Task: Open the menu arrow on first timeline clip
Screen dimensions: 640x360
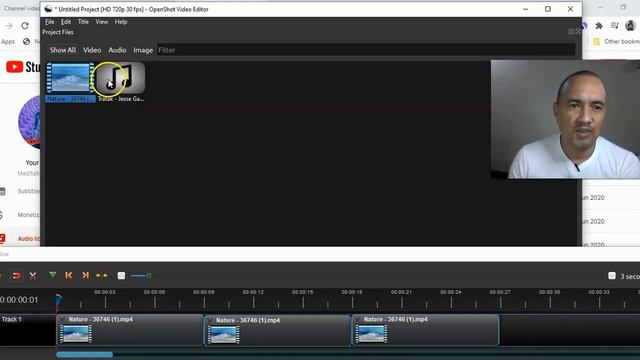Action: (x=62, y=319)
